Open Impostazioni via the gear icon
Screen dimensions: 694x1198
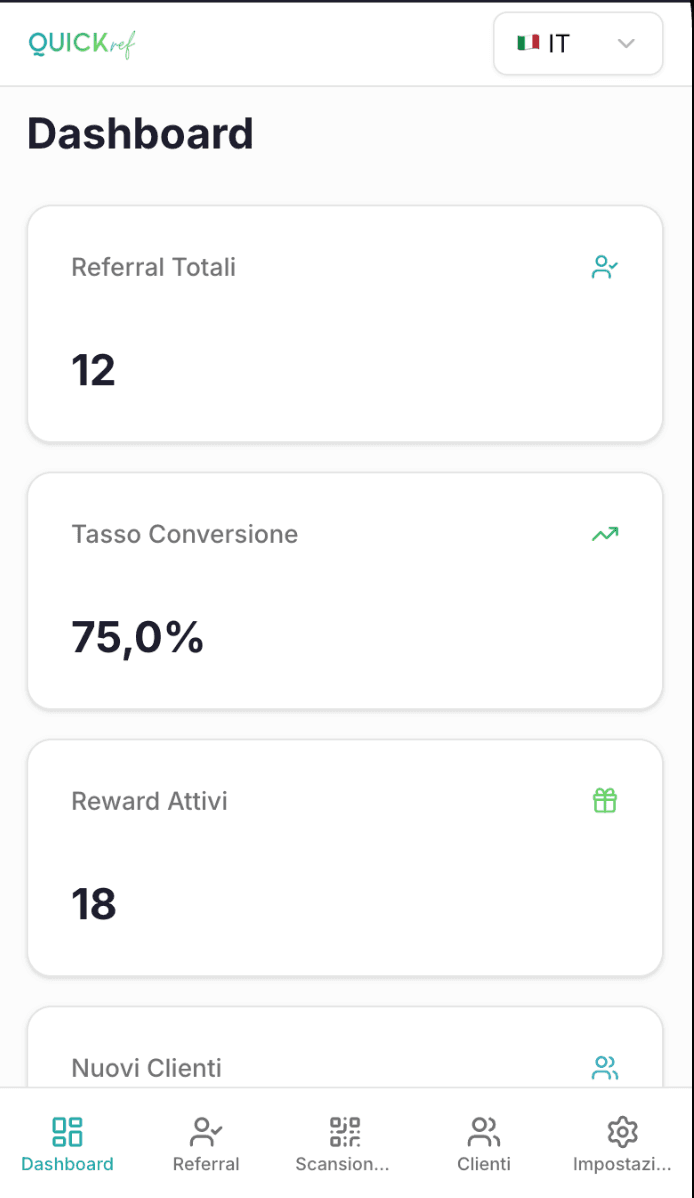click(622, 1131)
